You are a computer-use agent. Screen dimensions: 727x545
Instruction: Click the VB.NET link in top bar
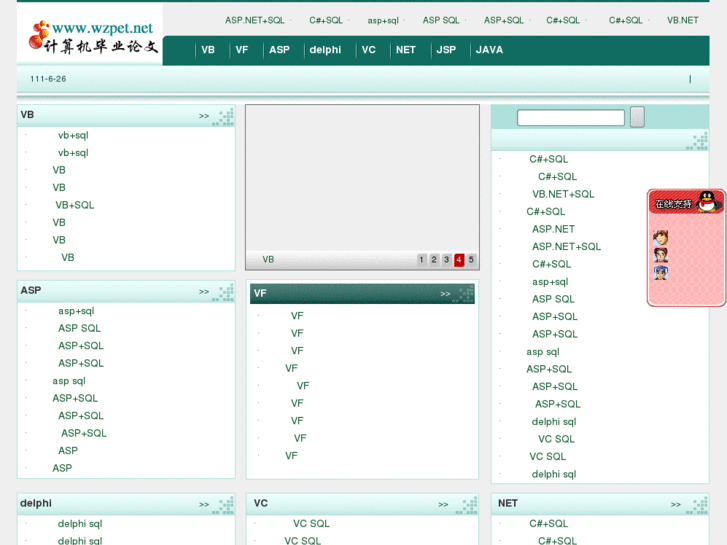[683, 20]
